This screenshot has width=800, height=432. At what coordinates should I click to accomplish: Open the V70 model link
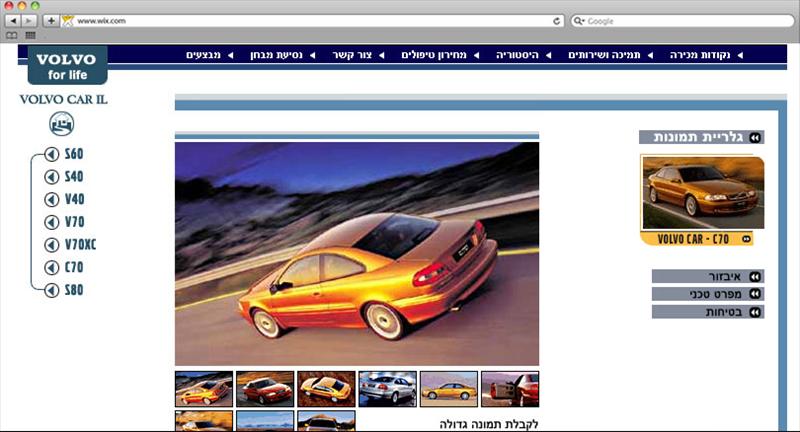74,222
